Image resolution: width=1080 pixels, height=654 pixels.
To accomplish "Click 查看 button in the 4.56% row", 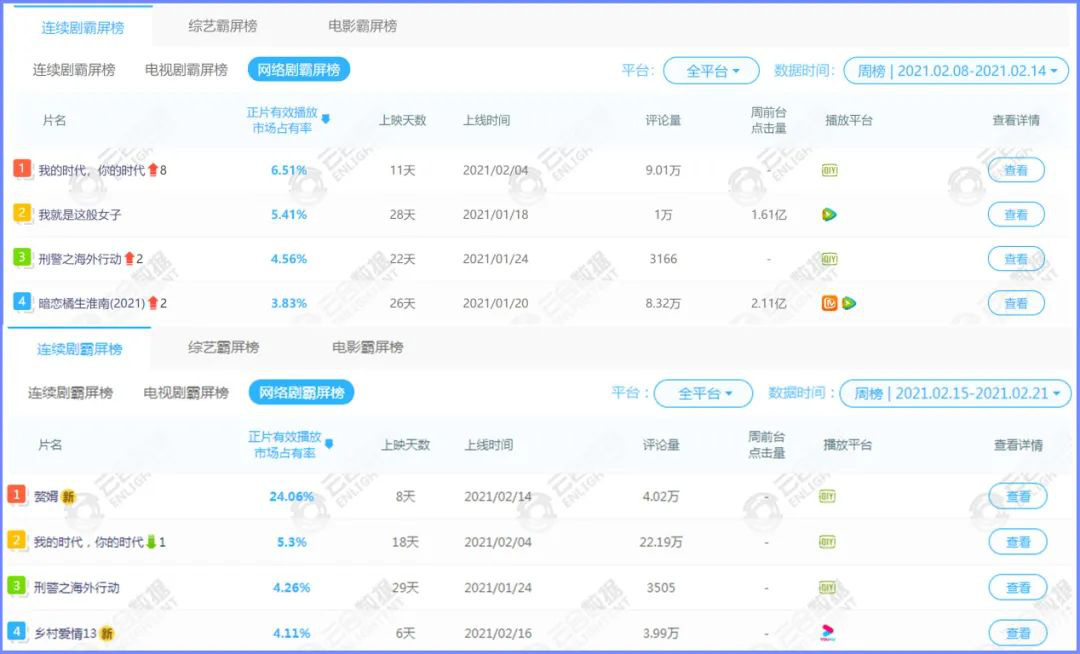I will coord(1016,259).
